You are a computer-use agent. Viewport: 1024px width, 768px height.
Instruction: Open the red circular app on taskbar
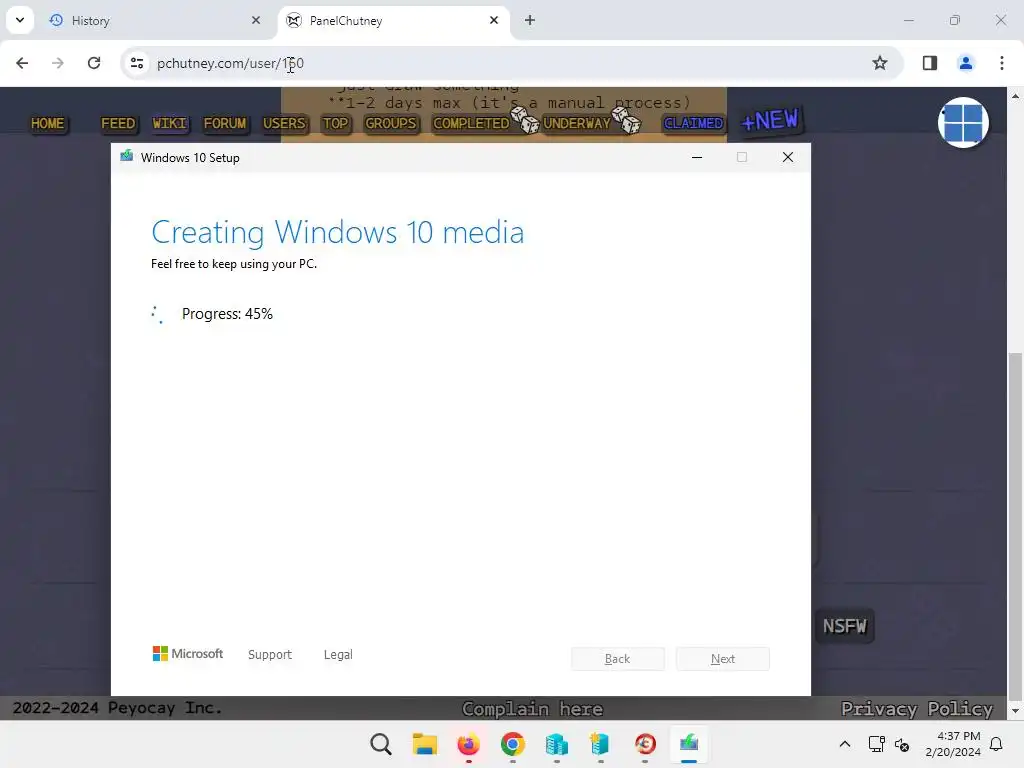pyautogui.click(x=645, y=744)
